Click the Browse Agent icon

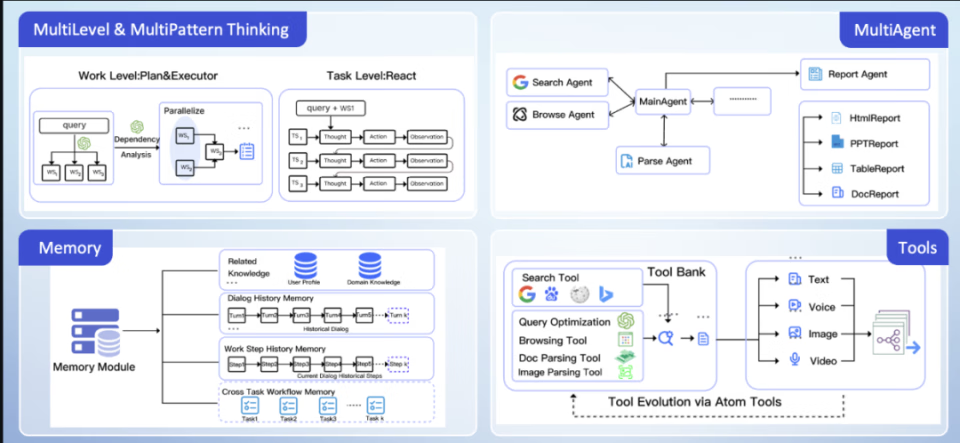click(x=519, y=115)
